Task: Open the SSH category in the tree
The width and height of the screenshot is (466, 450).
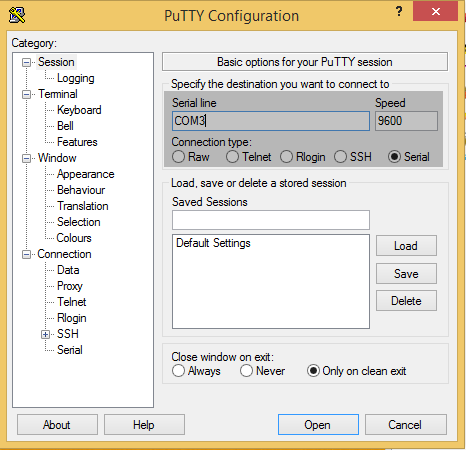Action: 68,334
